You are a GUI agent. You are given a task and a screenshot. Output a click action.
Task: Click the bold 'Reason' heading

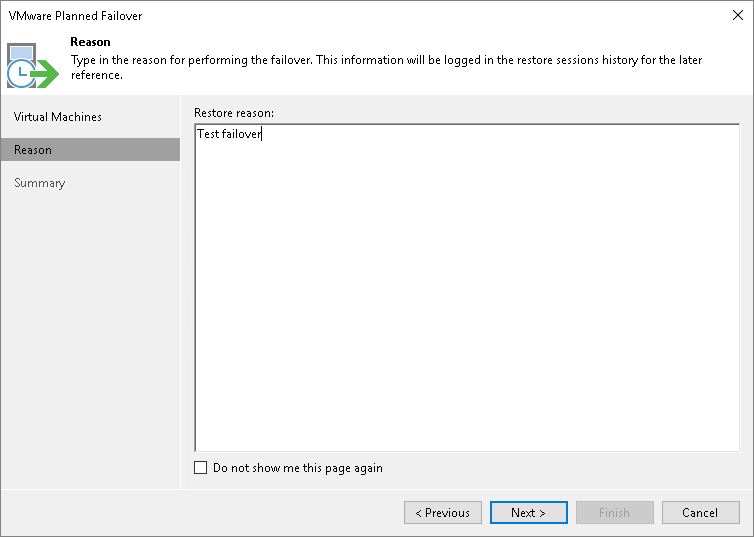90,42
